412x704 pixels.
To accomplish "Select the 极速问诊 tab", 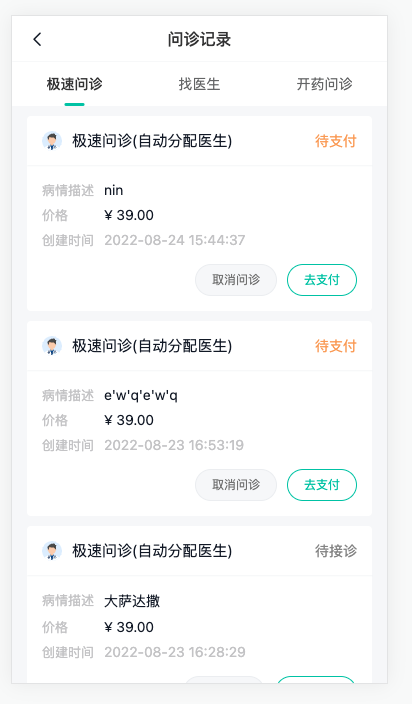I will click(75, 84).
